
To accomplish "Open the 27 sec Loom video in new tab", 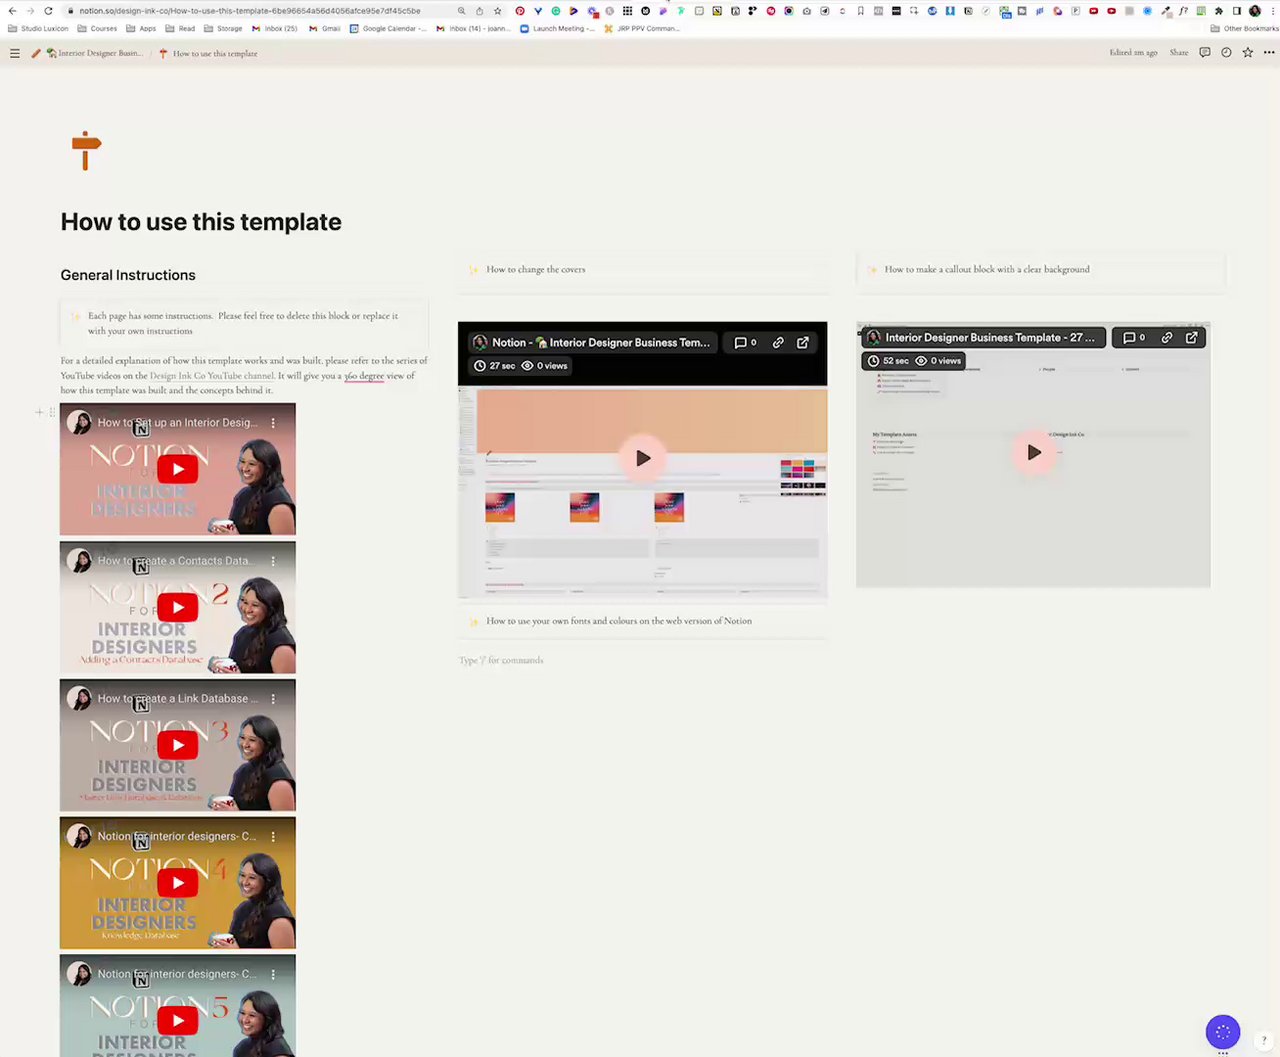I will 803,342.
